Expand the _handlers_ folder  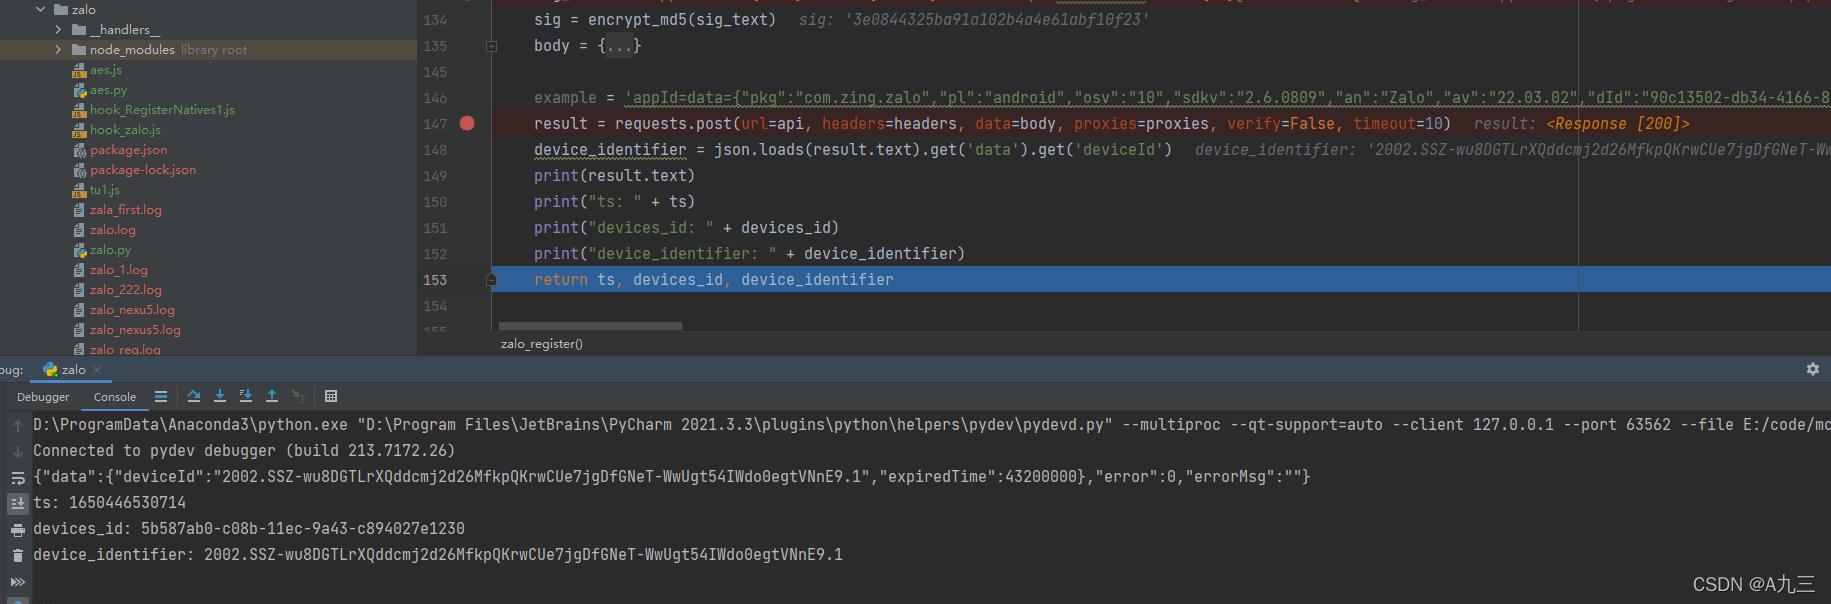point(58,30)
